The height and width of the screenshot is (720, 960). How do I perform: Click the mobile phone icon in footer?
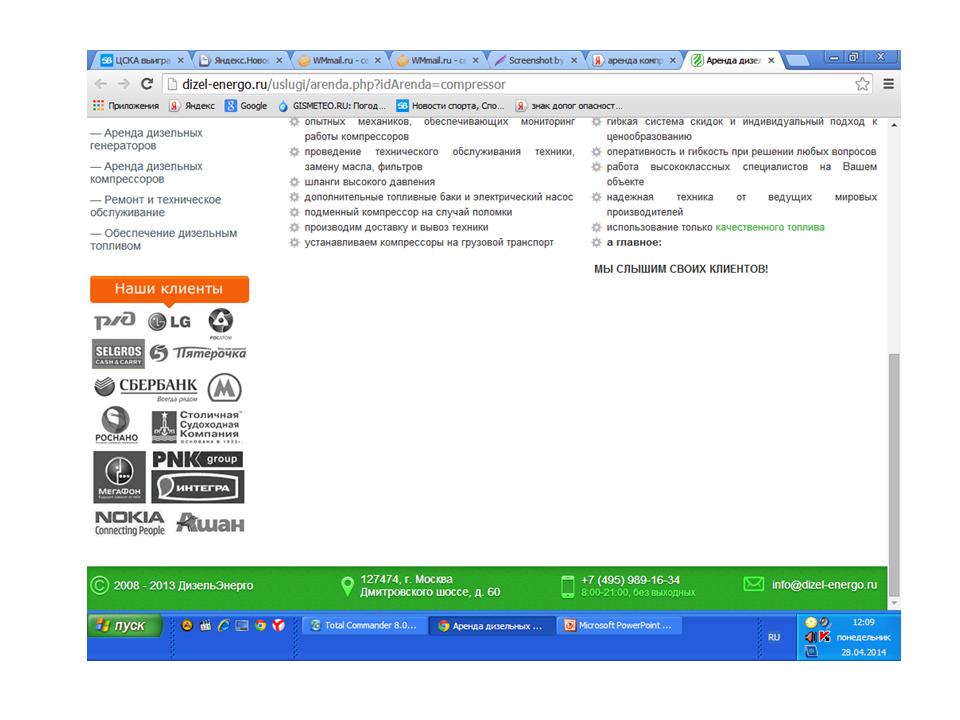click(x=568, y=586)
